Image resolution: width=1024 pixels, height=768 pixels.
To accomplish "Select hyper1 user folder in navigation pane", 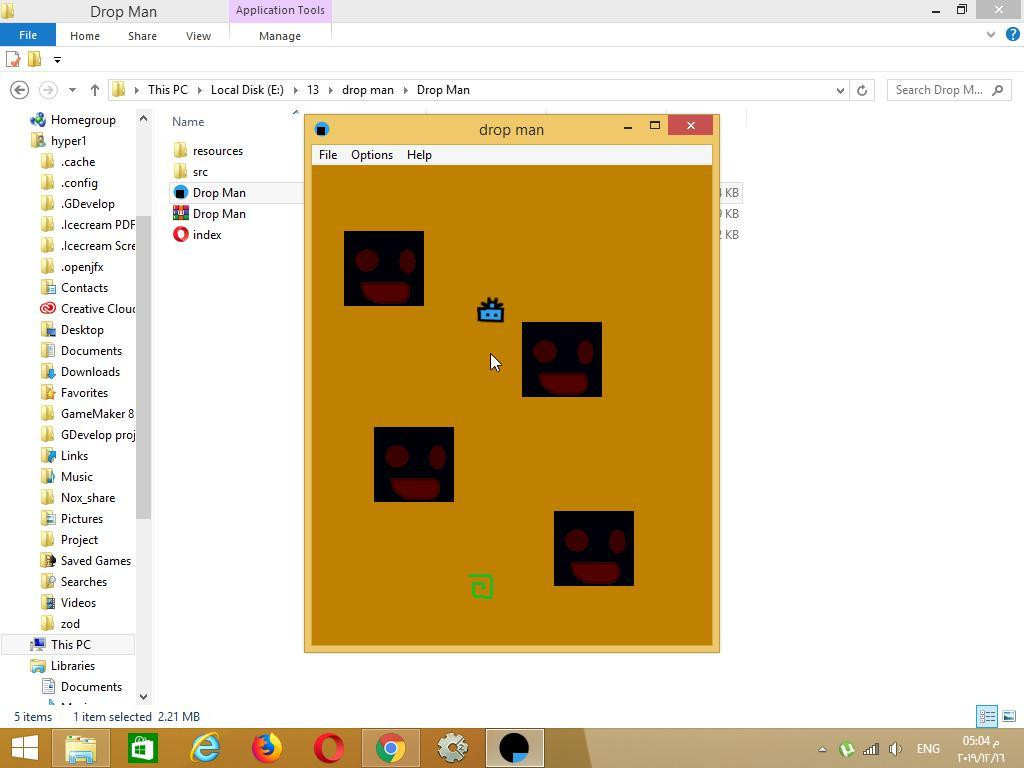I will click(59, 140).
